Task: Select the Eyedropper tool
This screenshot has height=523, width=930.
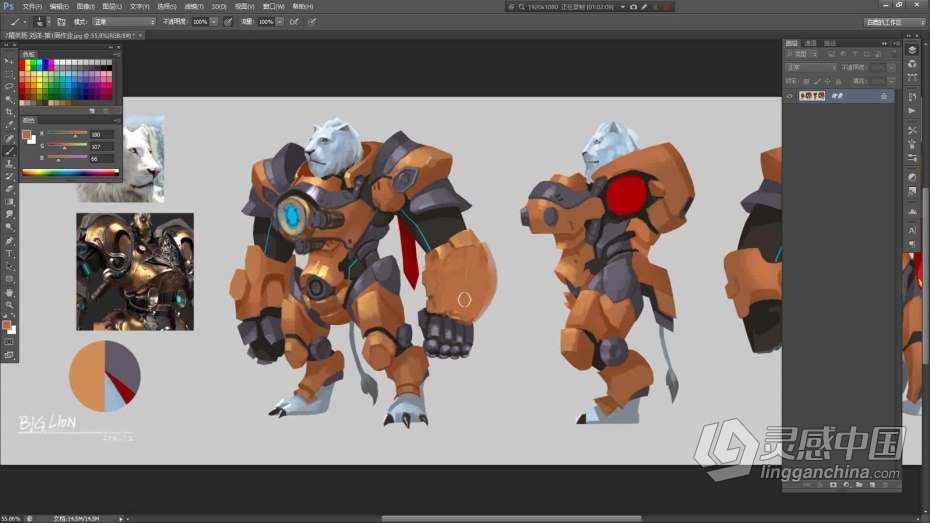Action: tap(8, 125)
